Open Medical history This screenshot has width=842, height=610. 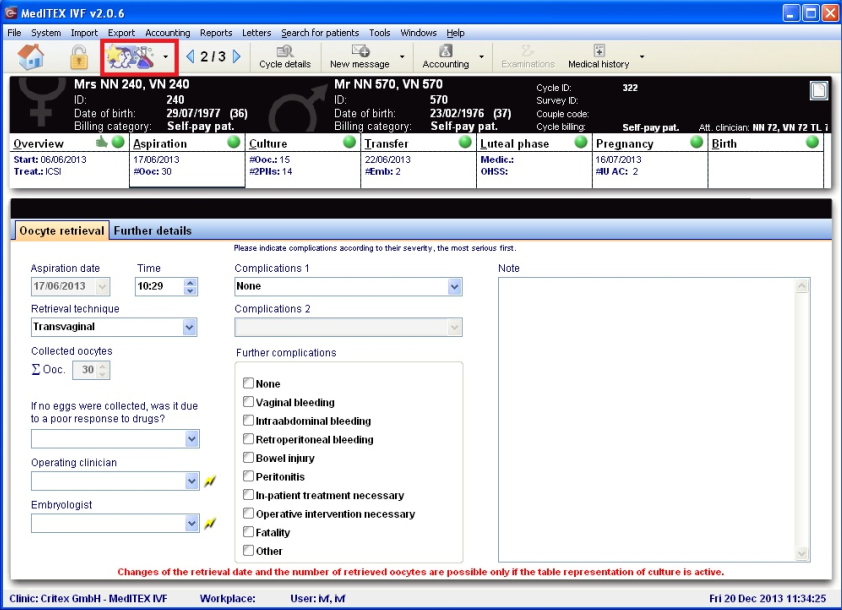click(599, 57)
